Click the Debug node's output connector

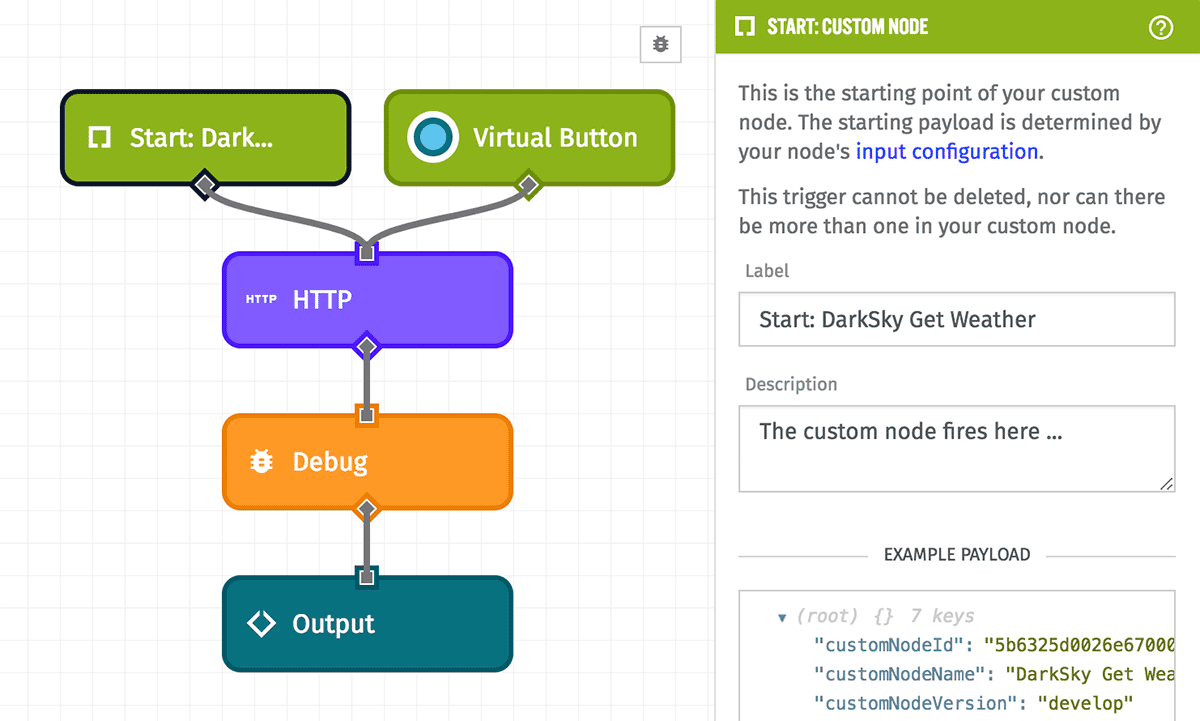[x=367, y=509]
